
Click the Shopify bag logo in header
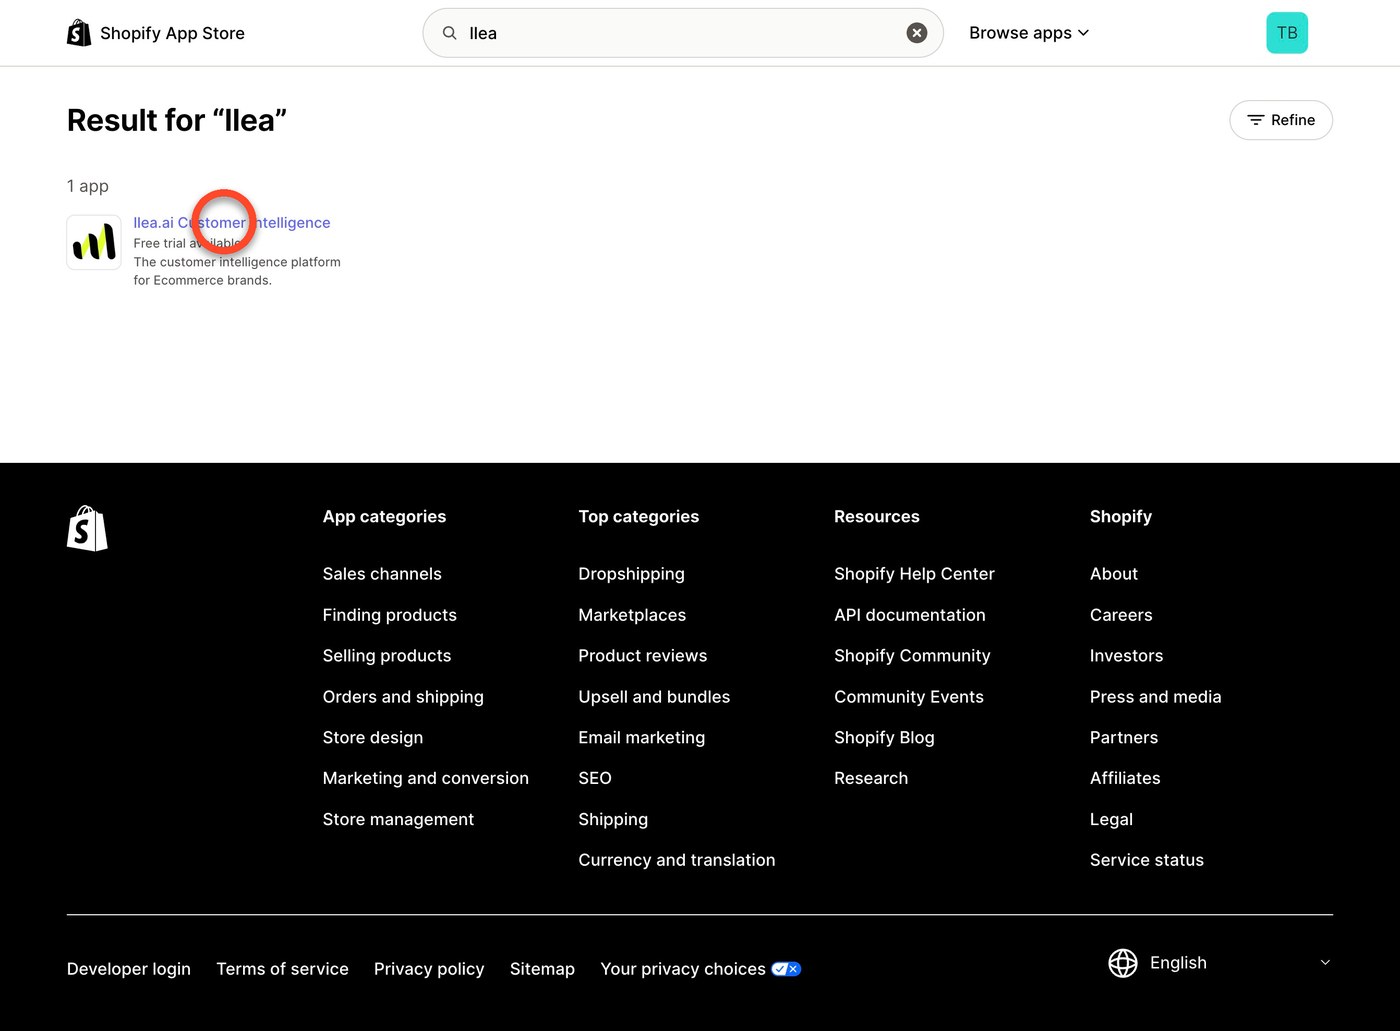pyautogui.click(x=79, y=33)
